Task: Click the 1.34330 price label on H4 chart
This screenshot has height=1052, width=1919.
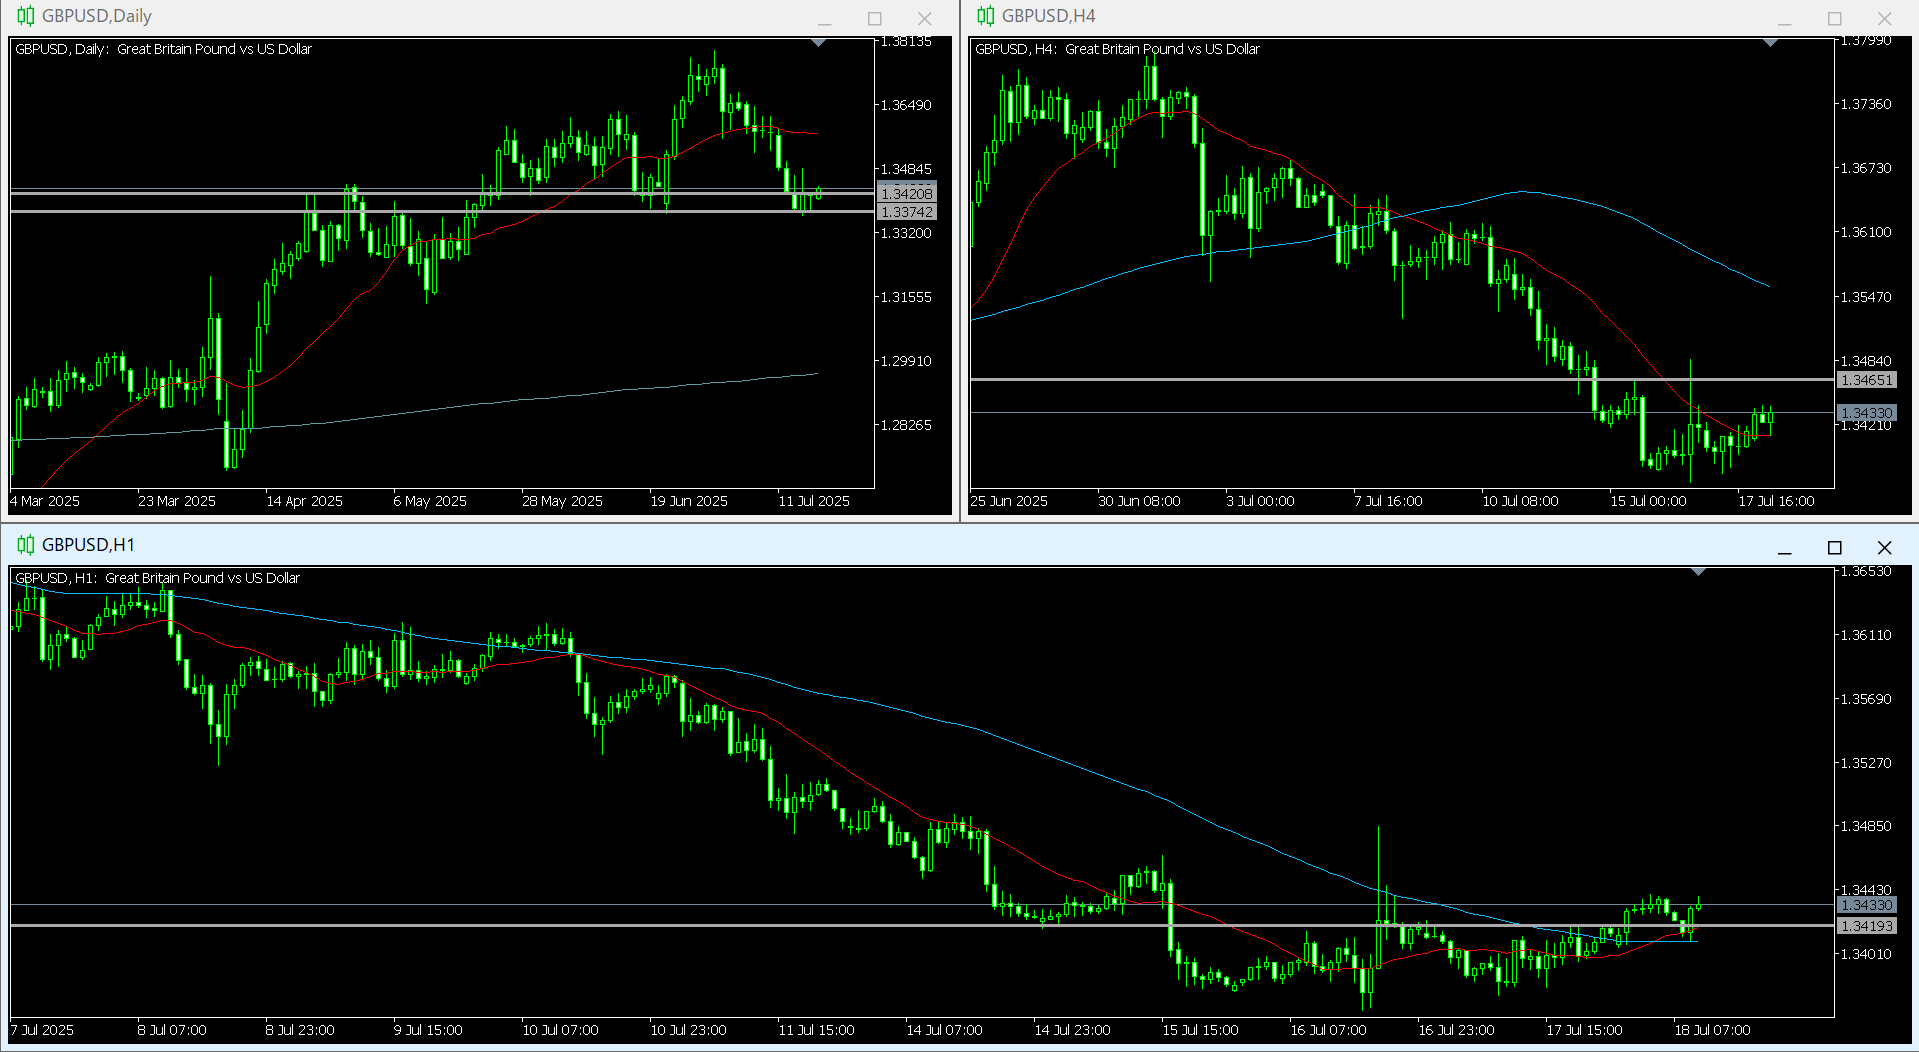Action: coord(1867,413)
